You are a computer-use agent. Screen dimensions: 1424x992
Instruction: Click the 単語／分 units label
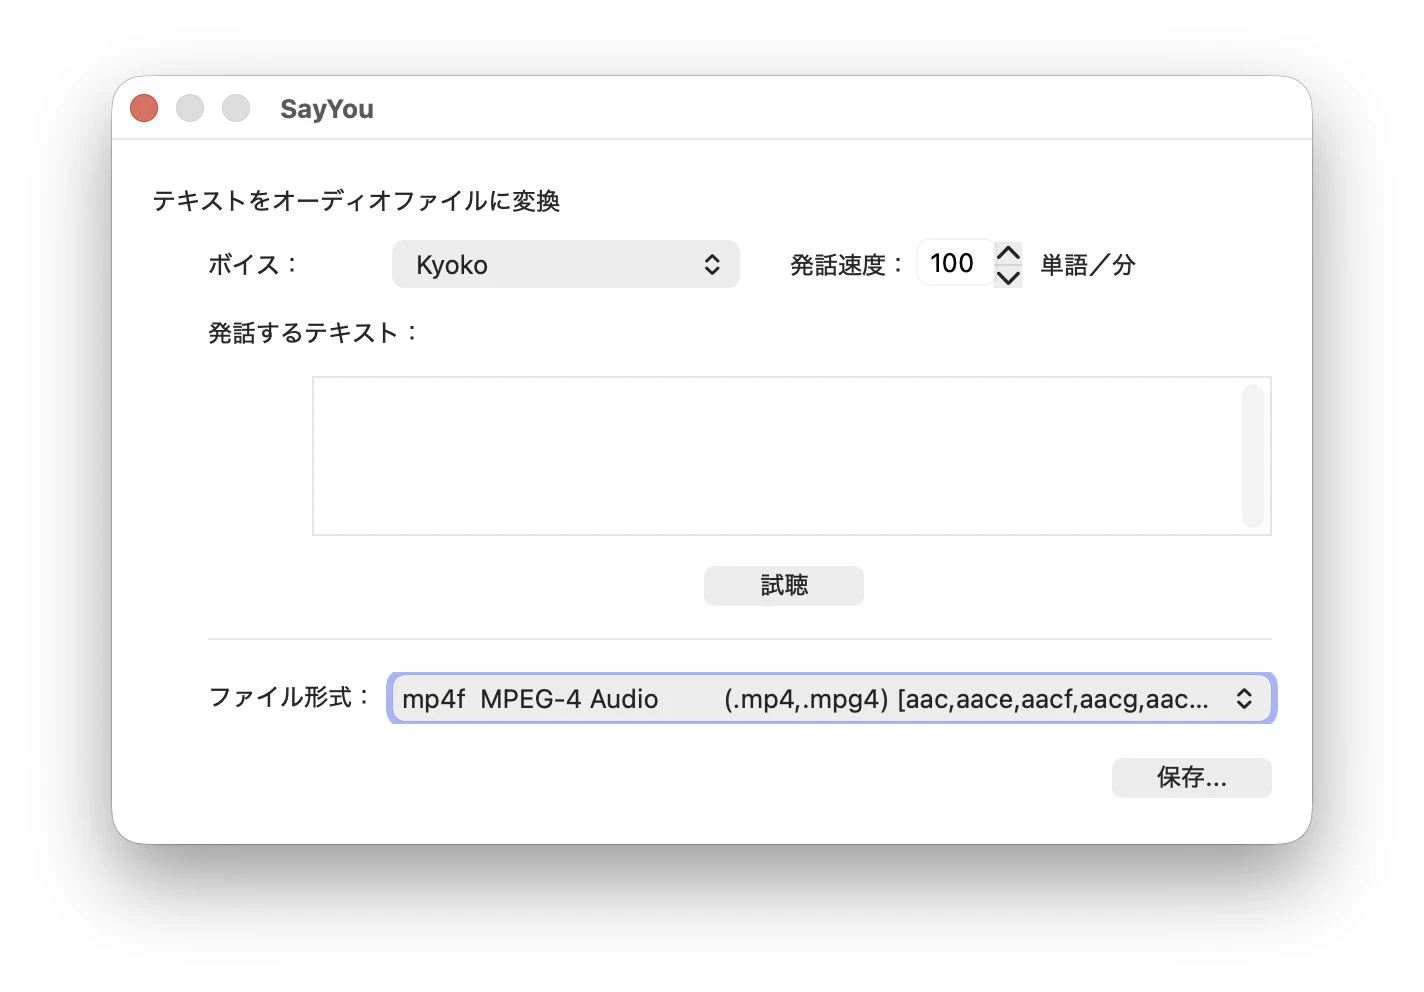(1088, 265)
